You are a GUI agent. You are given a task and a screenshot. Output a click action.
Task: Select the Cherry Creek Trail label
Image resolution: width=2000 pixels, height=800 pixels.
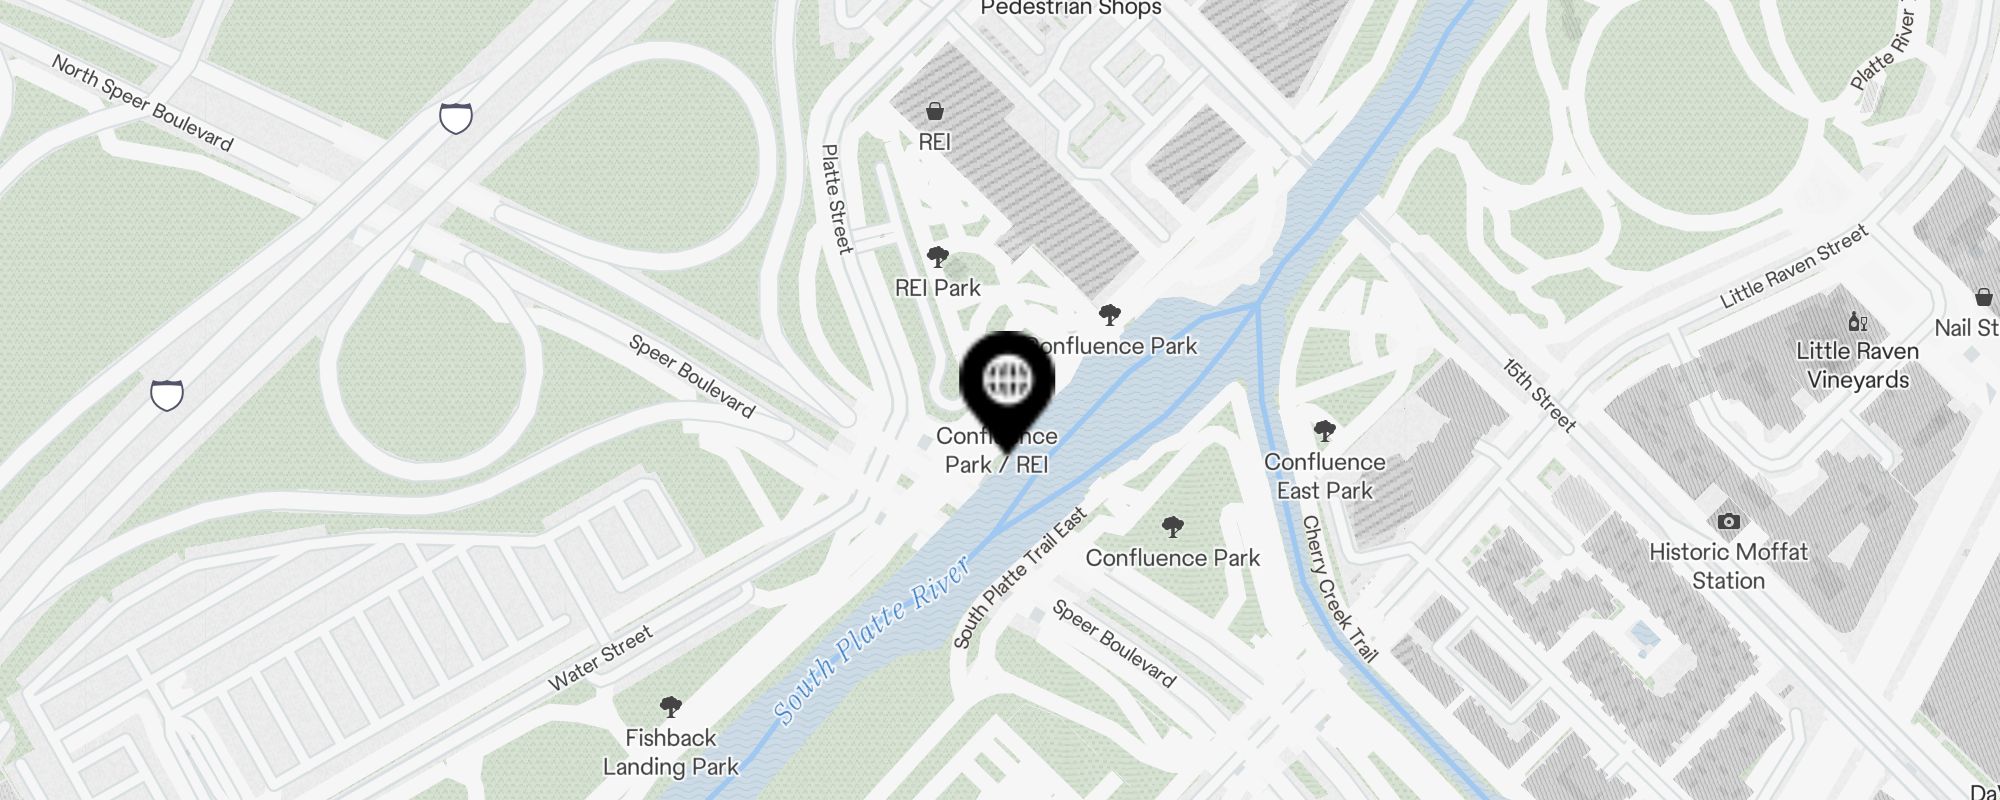click(x=1339, y=589)
